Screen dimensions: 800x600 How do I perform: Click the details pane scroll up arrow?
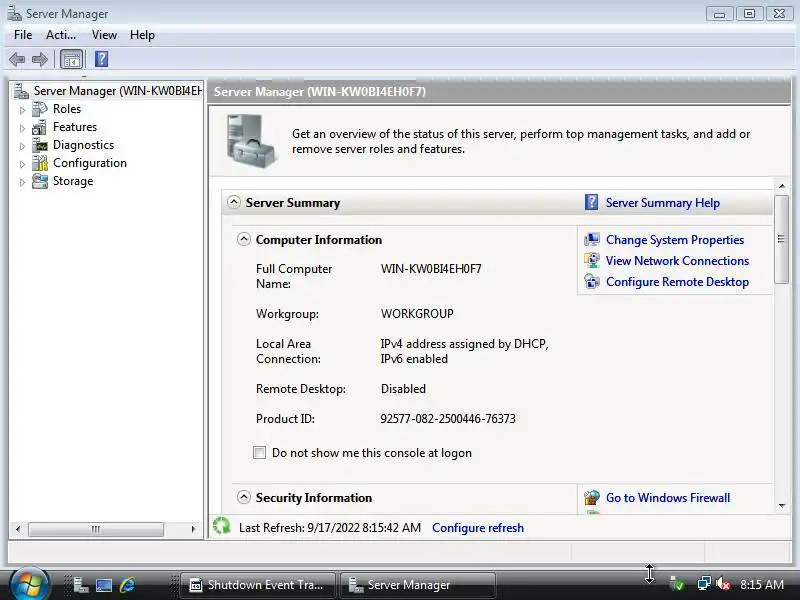click(782, 186)
